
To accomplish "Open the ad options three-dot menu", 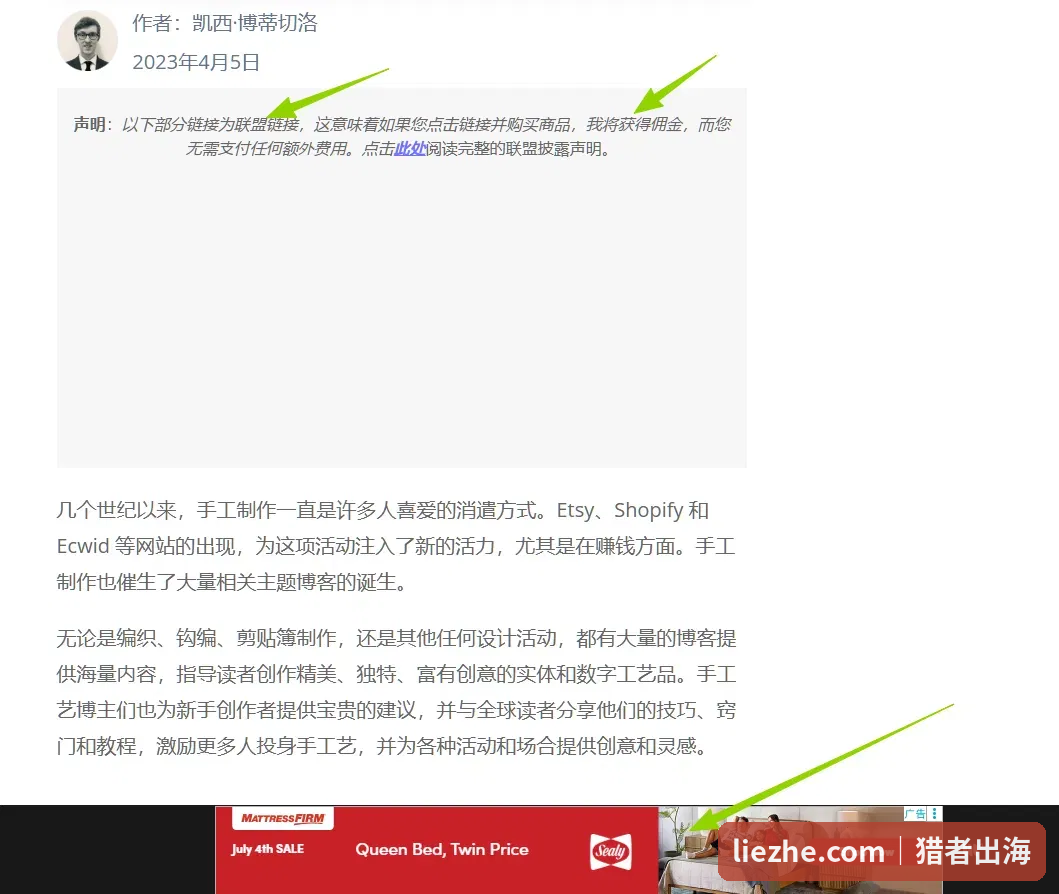I will [935, 814].
